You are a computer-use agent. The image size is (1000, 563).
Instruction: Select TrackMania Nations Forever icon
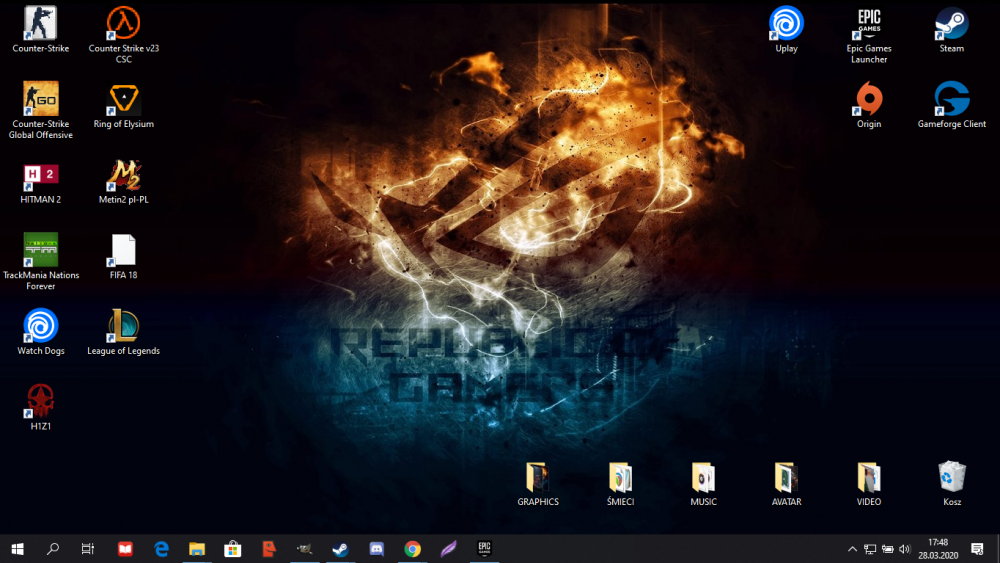pos(41,261)
